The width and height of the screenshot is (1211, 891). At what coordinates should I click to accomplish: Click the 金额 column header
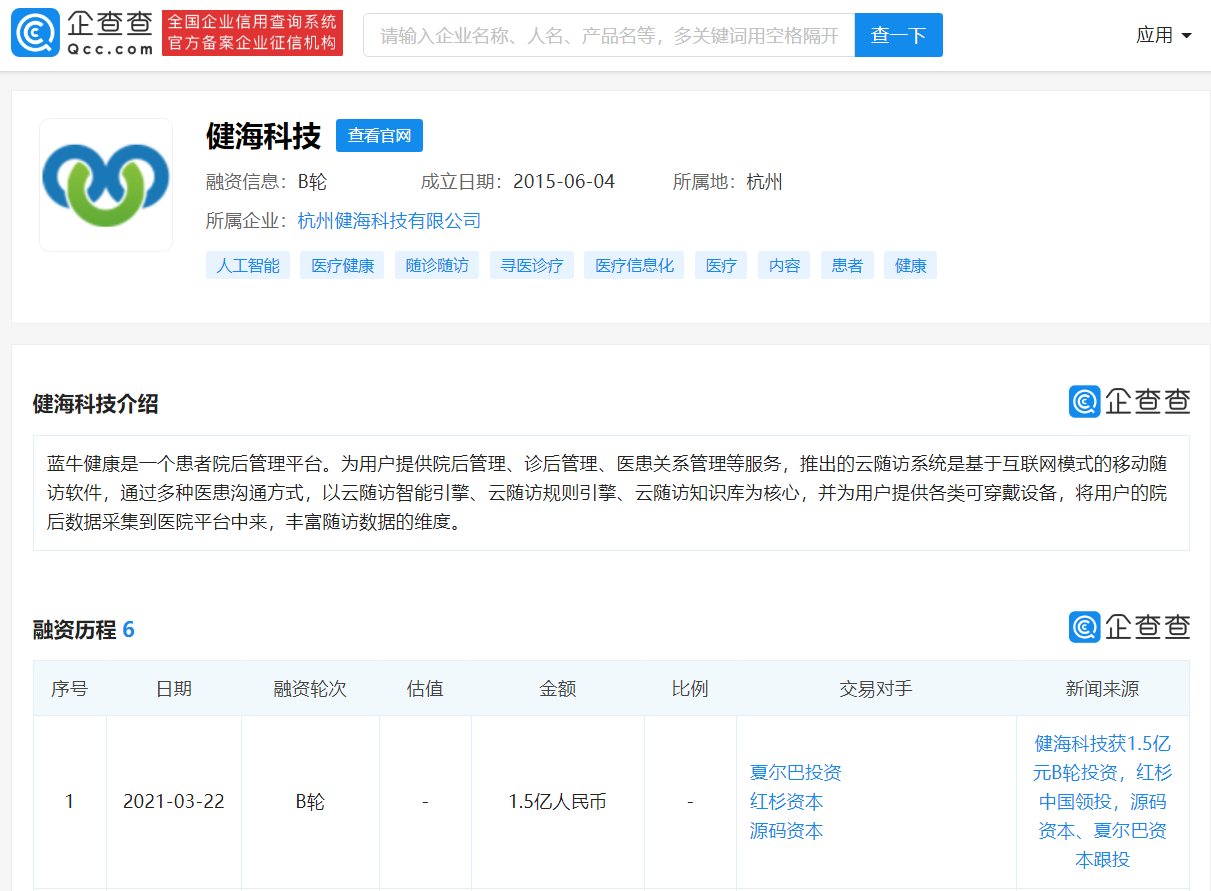point(558,689)
